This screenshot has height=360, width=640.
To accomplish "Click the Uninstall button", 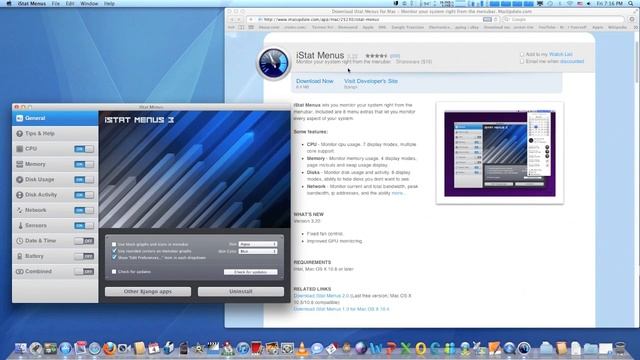I will pyautogui.click(x=241, y=291).
